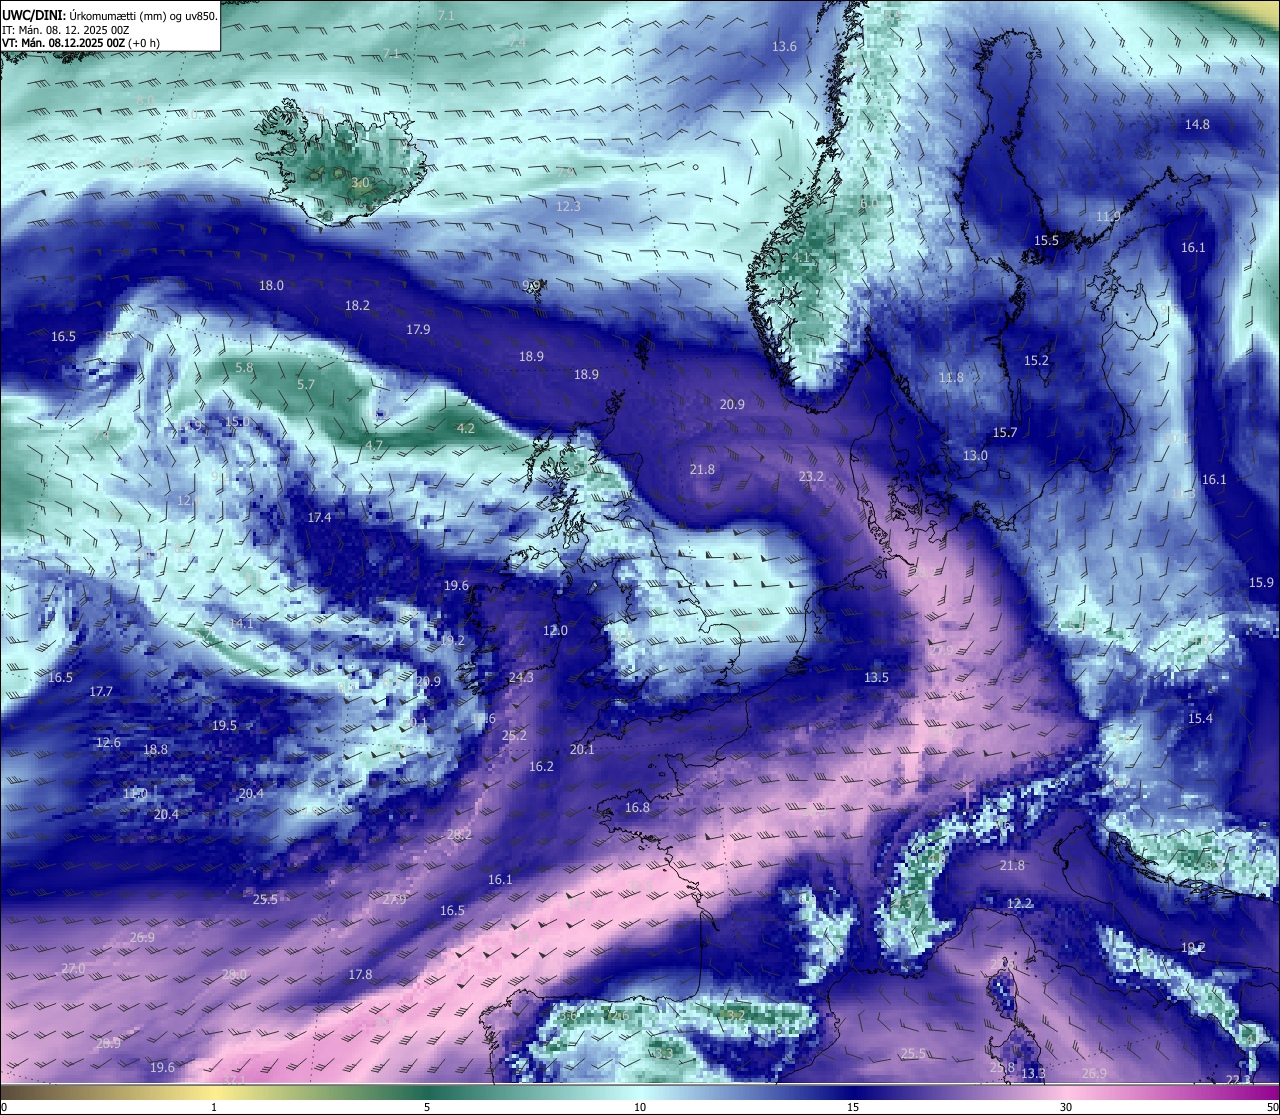
Task: Click the 13.0 map value
Action: 975,455
